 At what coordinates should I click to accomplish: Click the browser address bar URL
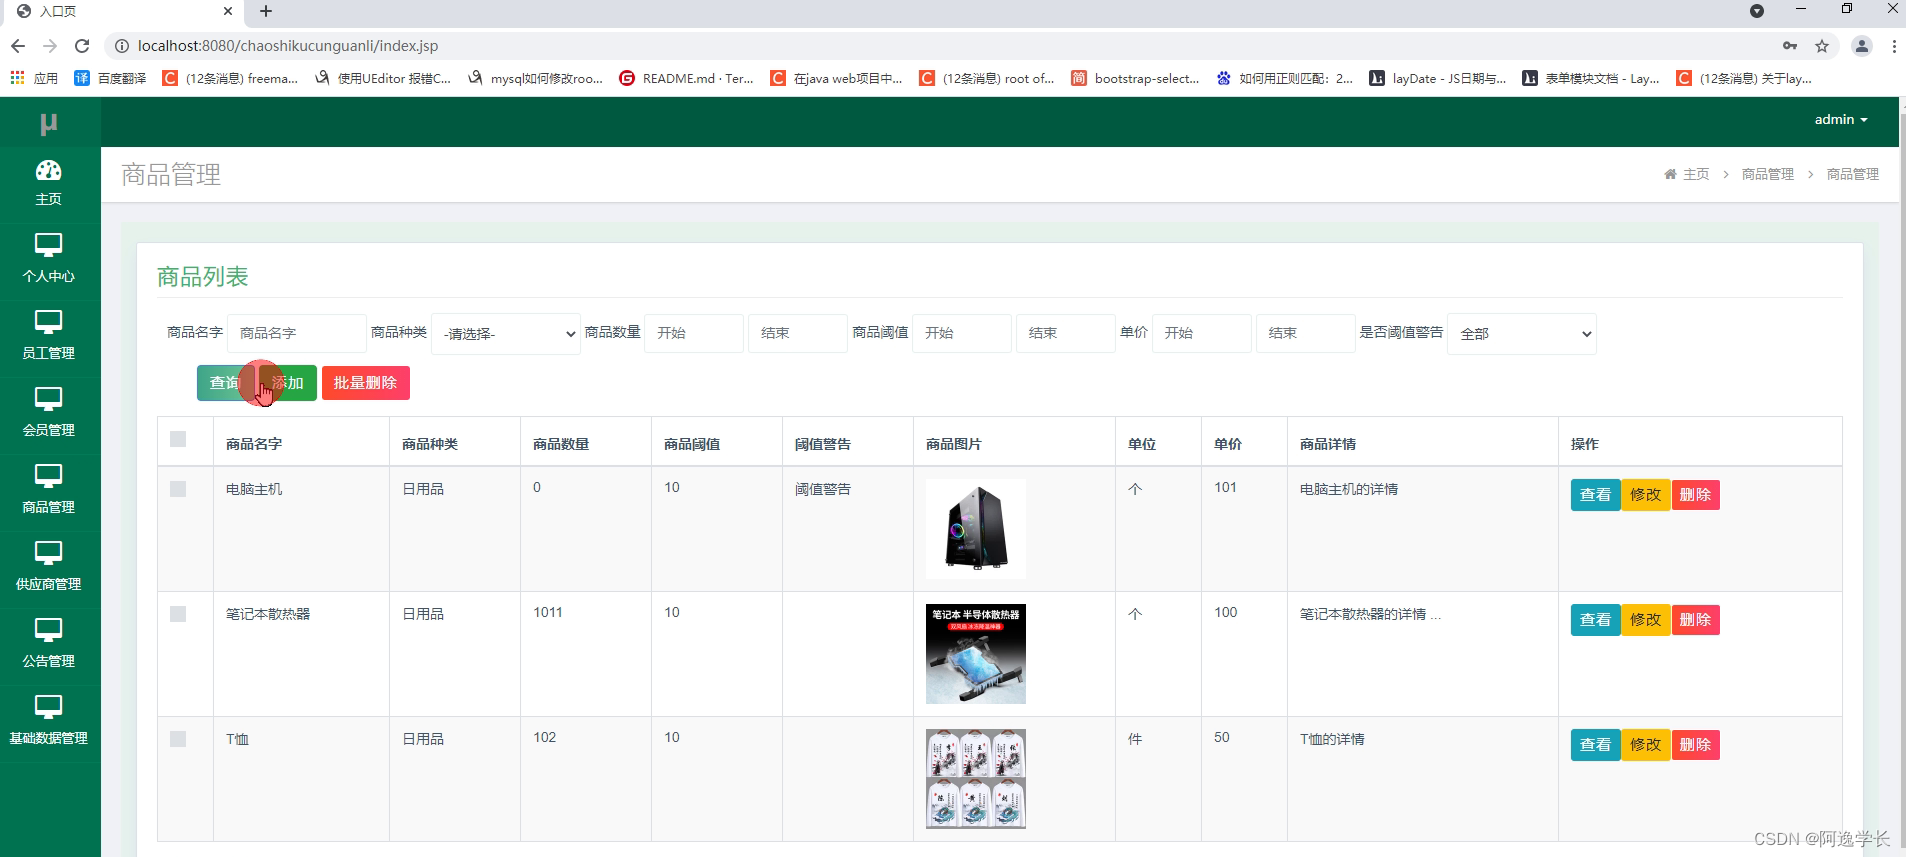click(x=288, y=46)
